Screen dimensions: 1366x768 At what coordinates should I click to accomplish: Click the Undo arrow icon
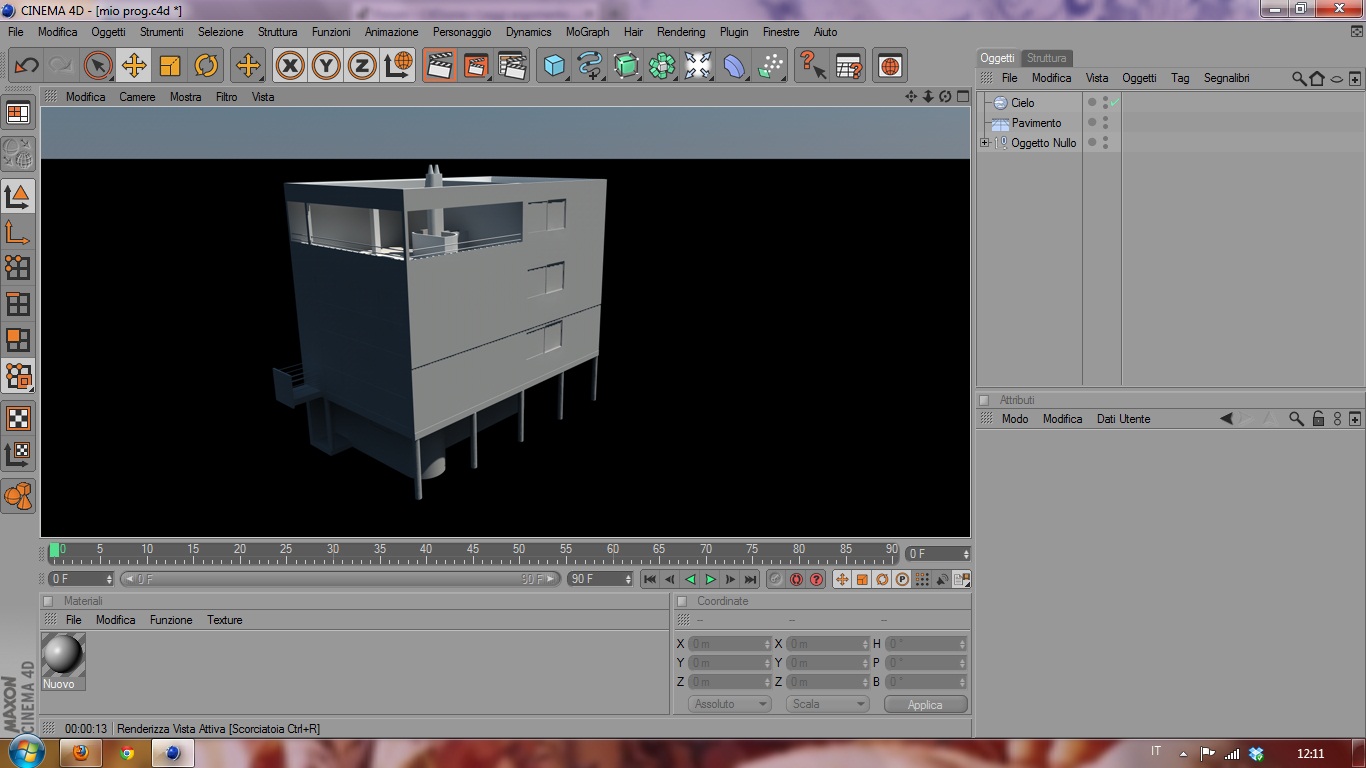(x=26, y=66)
